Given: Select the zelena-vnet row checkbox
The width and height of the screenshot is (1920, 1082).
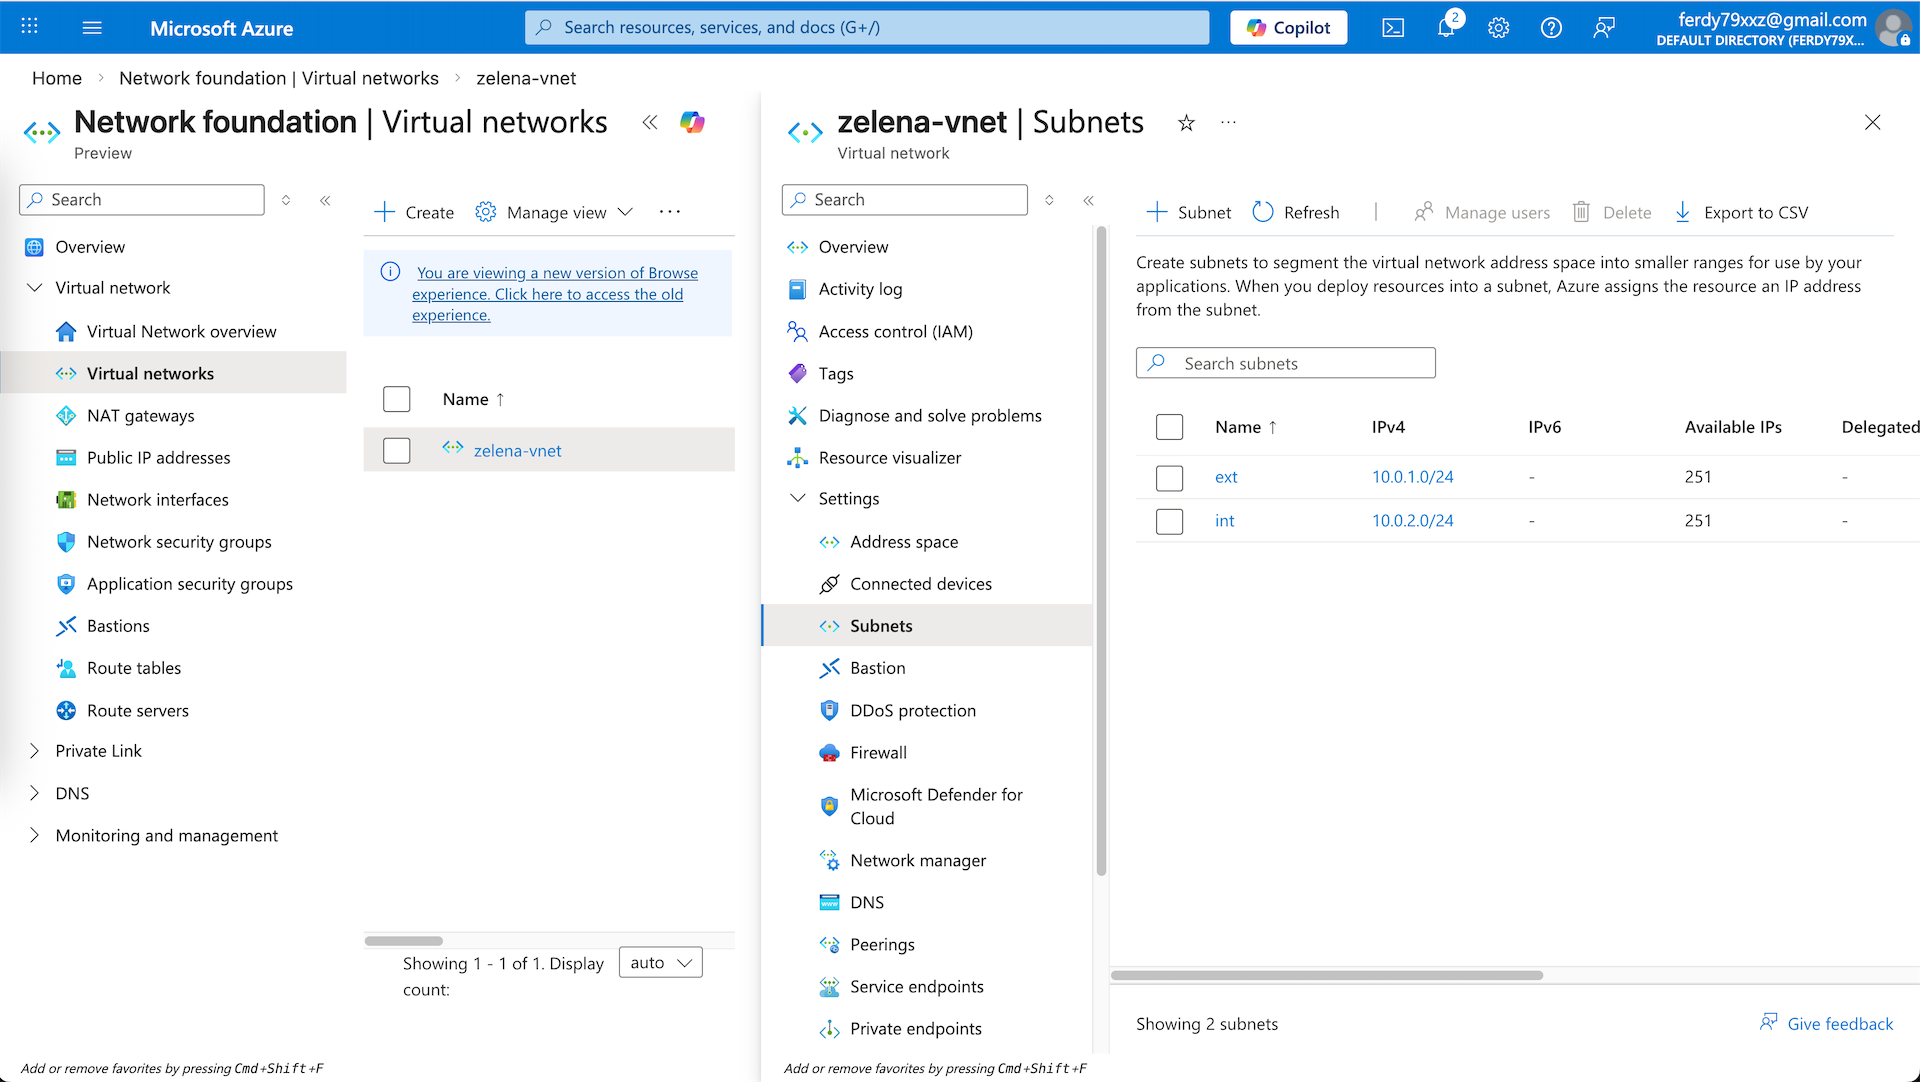Looking at the screenshot, I should tap(397, 451).
